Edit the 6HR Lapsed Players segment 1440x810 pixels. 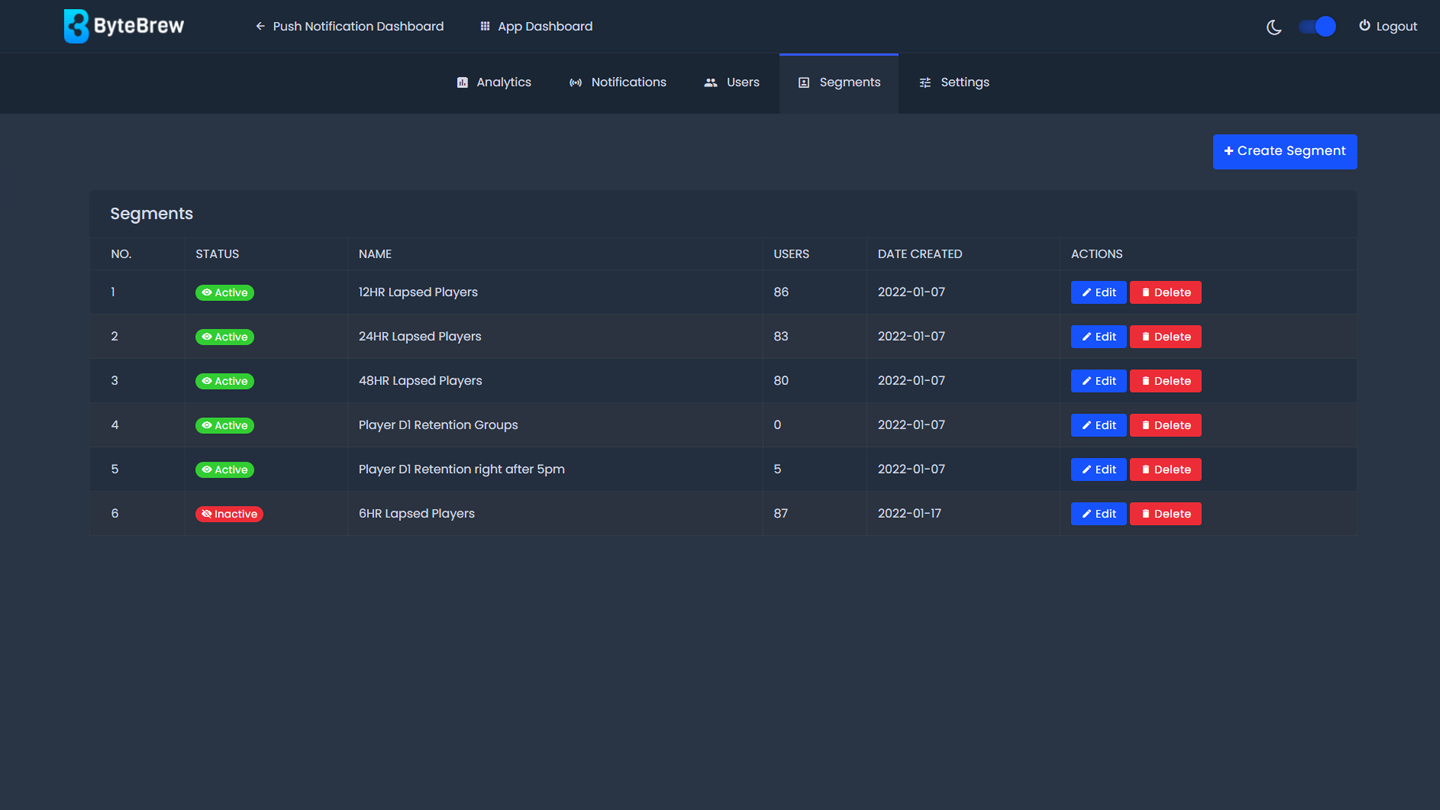[x=1098, y=514]
